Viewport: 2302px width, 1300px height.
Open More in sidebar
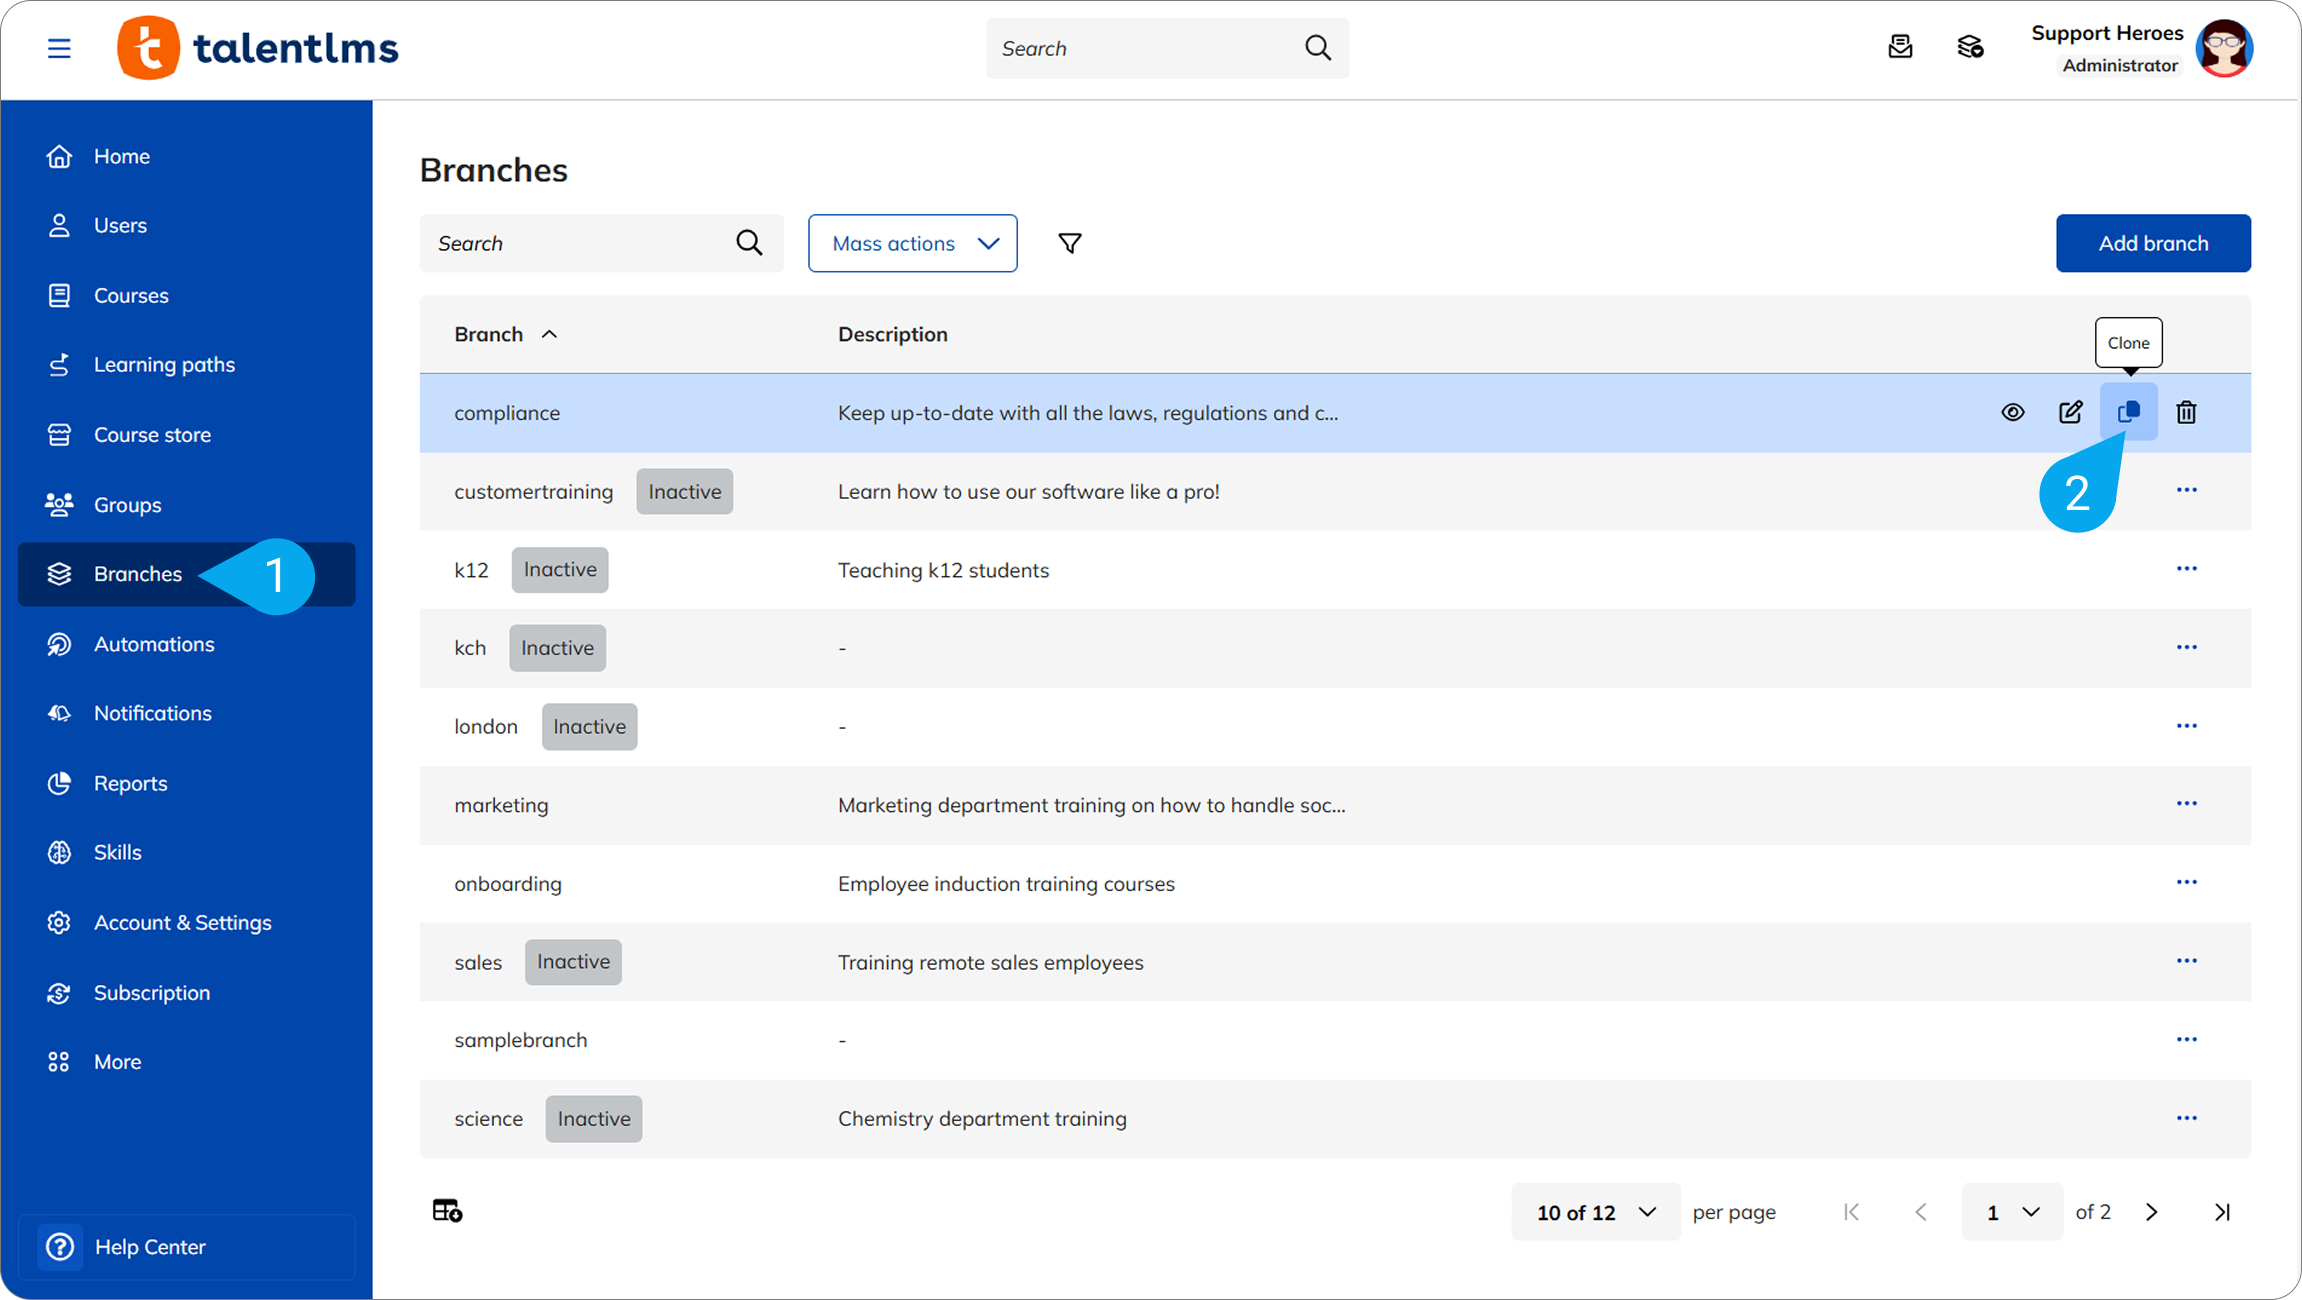coord(186,1061)
